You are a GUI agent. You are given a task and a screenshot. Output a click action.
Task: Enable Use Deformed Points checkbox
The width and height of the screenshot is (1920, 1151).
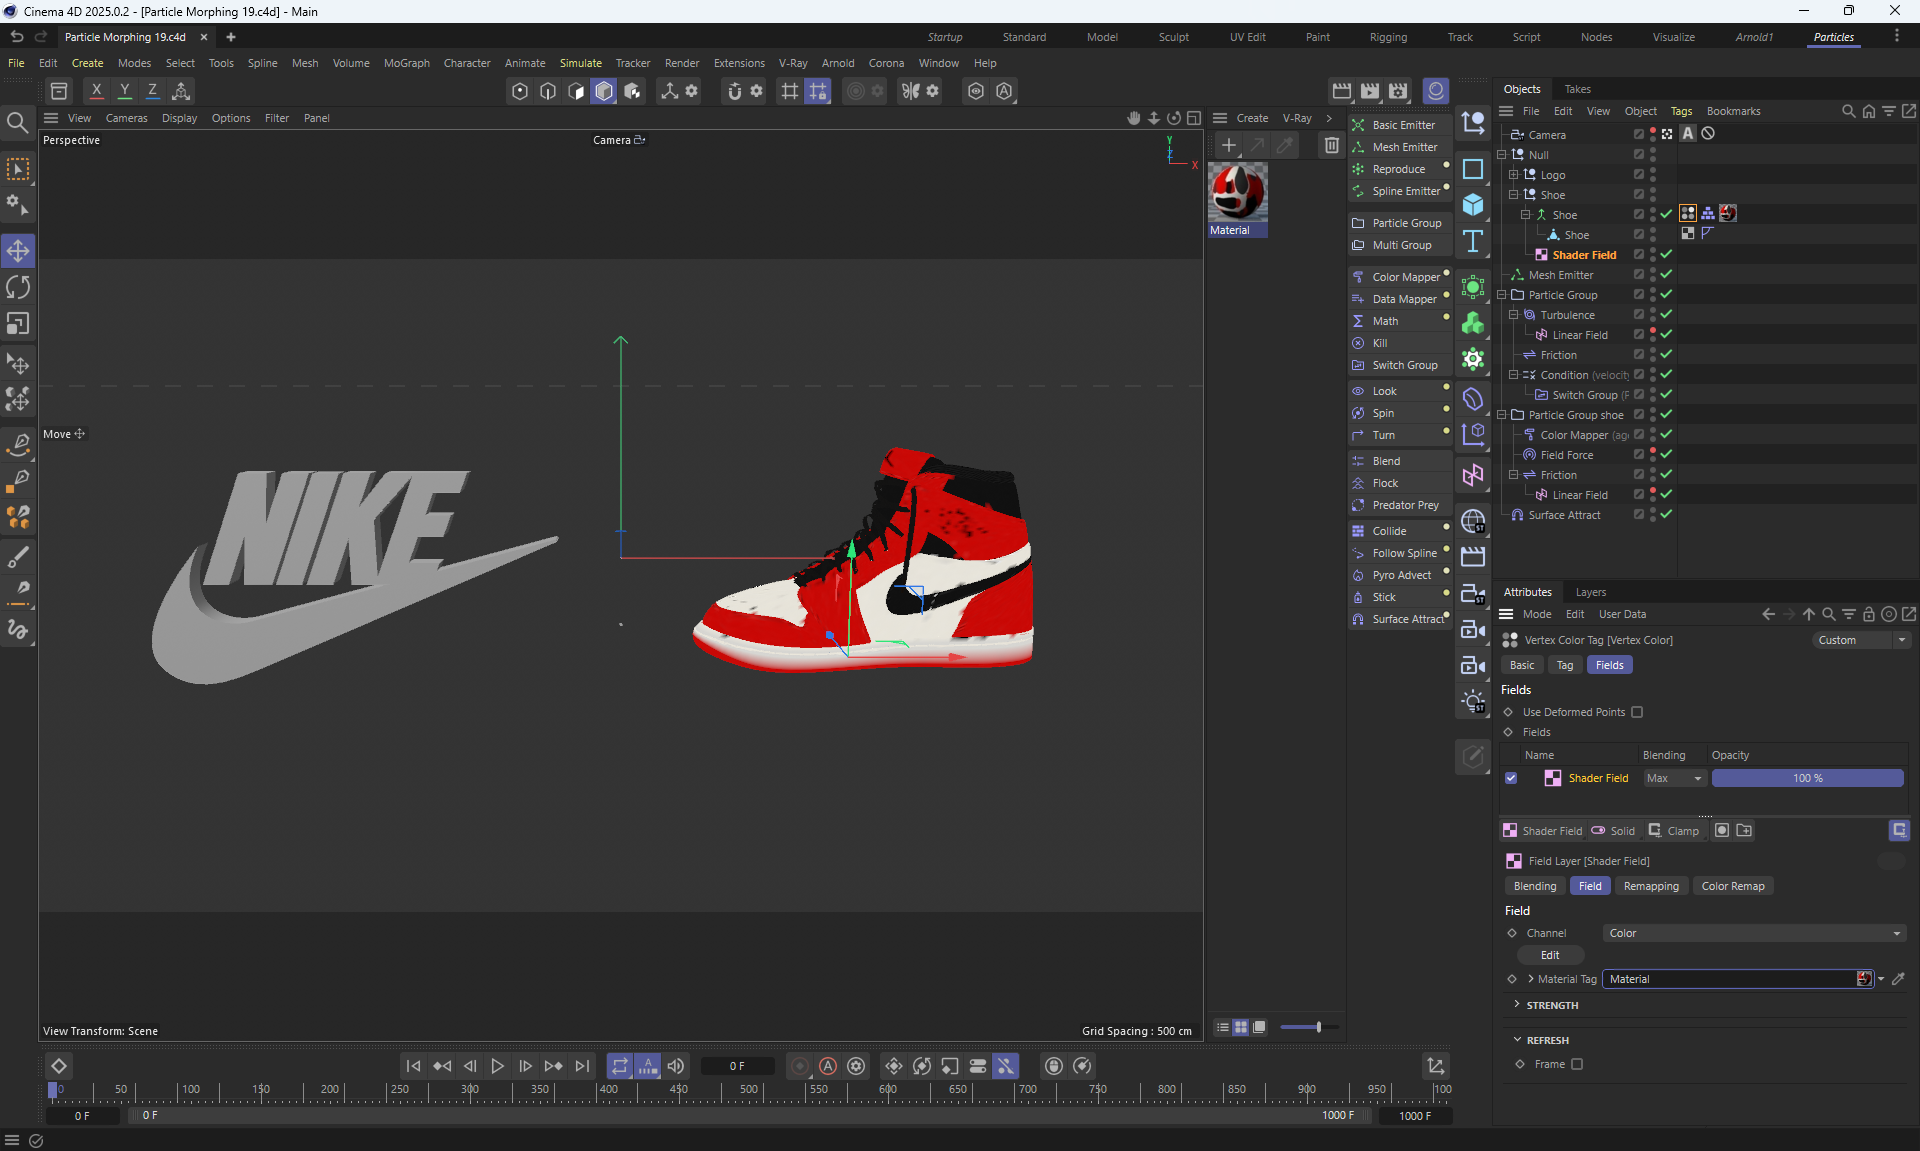[x=1637, y=712]
